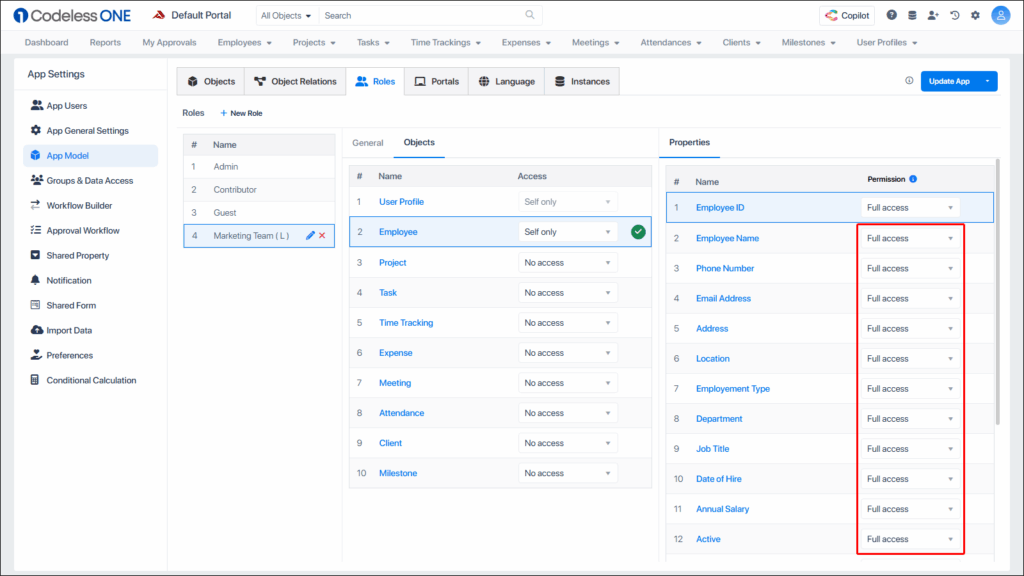Click the Permission info icon
The image size is (1024, 576).
(x=913, y=179)
